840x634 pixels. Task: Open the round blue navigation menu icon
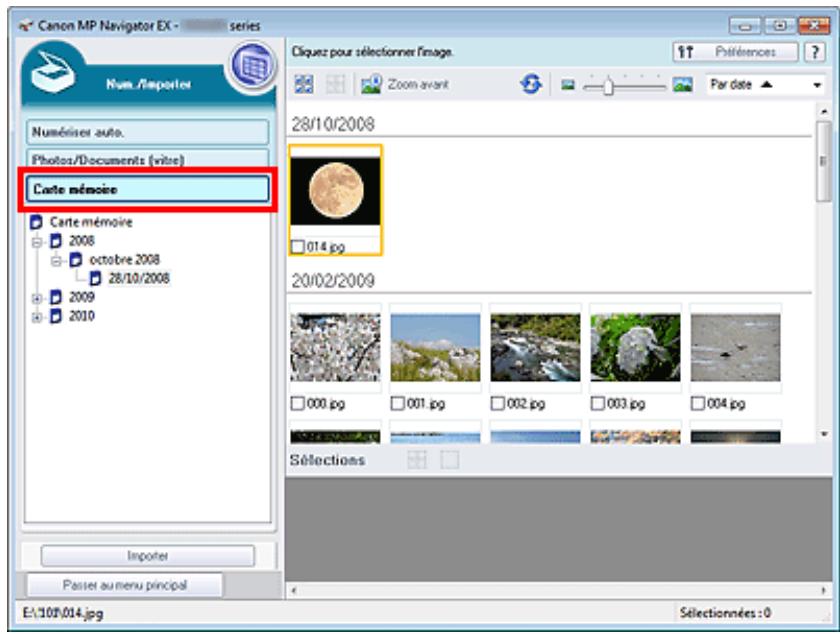[253, 65]
